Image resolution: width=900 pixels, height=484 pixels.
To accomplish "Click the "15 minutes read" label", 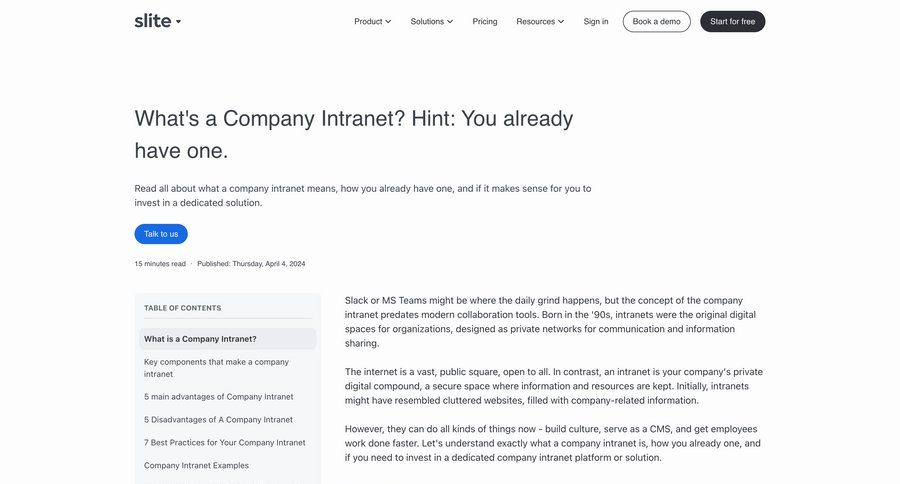I will click(x=160, y=264).
